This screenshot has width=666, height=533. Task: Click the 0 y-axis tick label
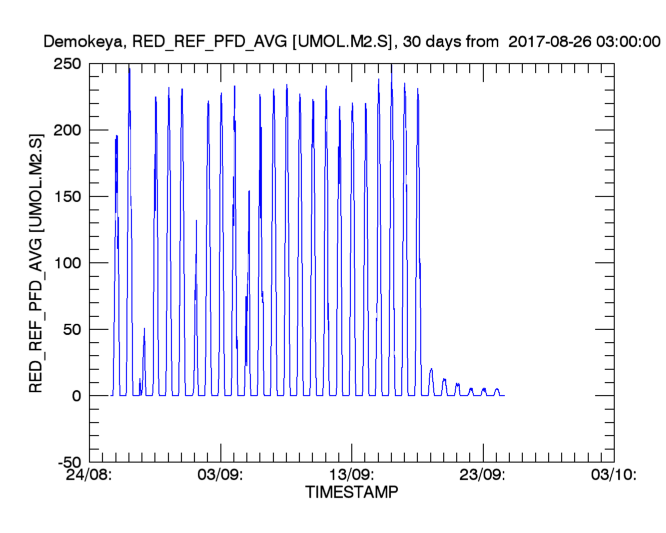(x=77, y=396)
